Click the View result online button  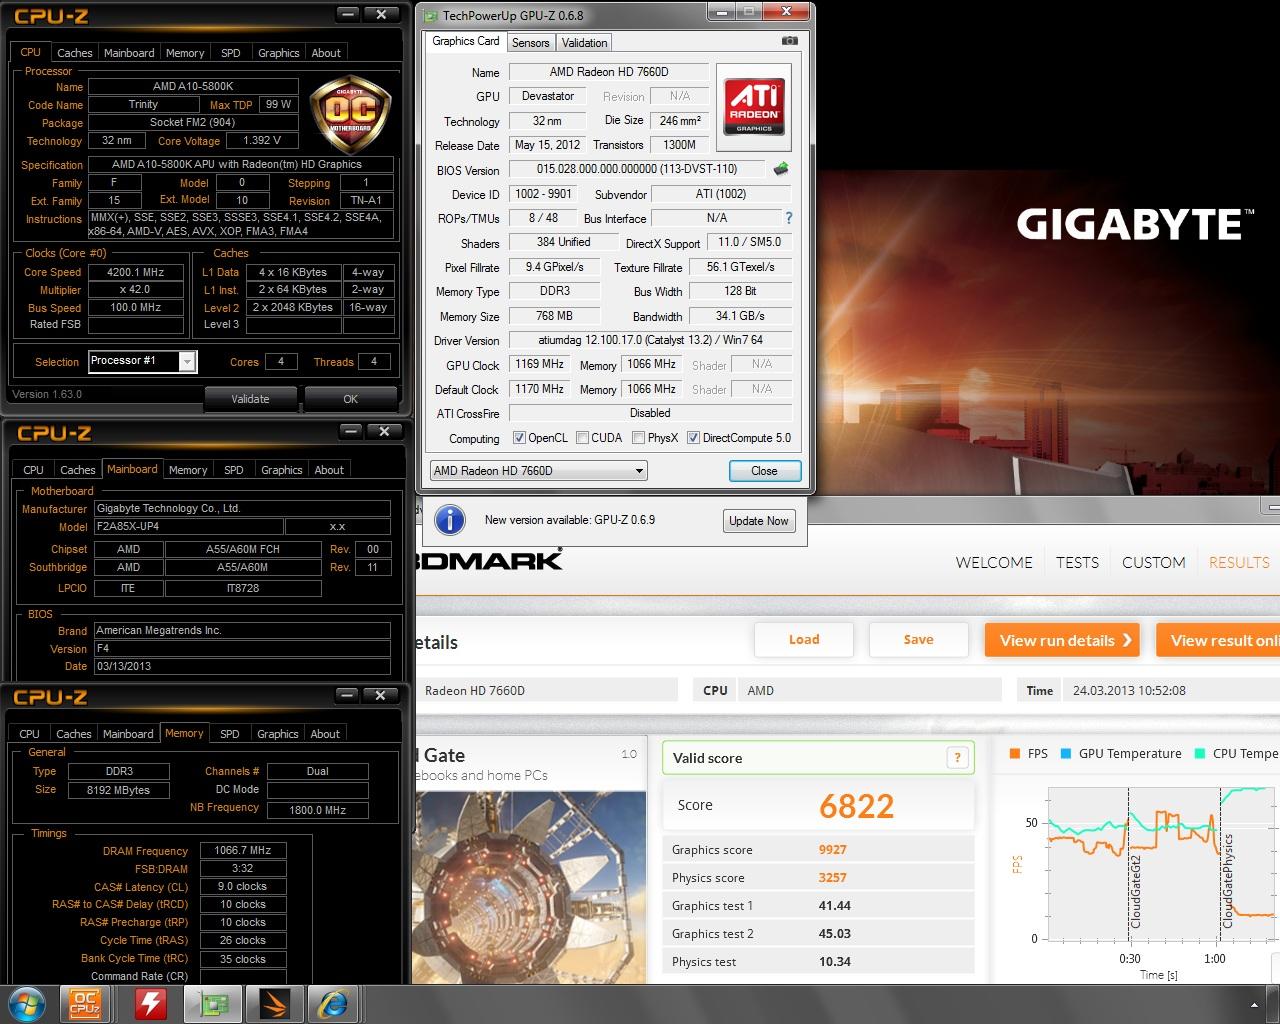coord(1219,640)
